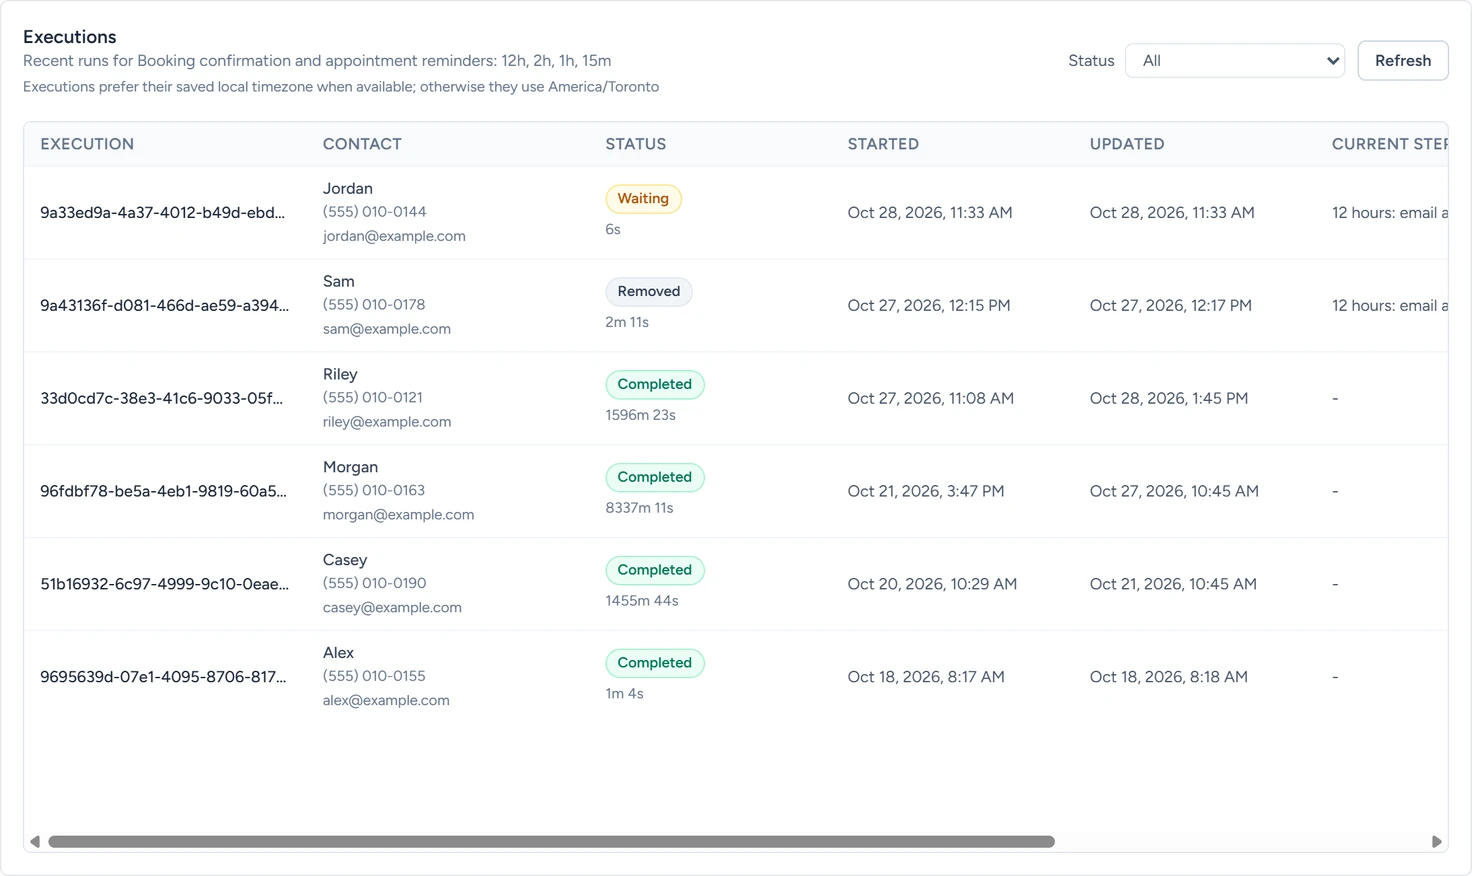This screenshot has height=876, width=1472.
Task: Click Jordan's current step '12 hours: email'
Action: (x=1390, y=213)
